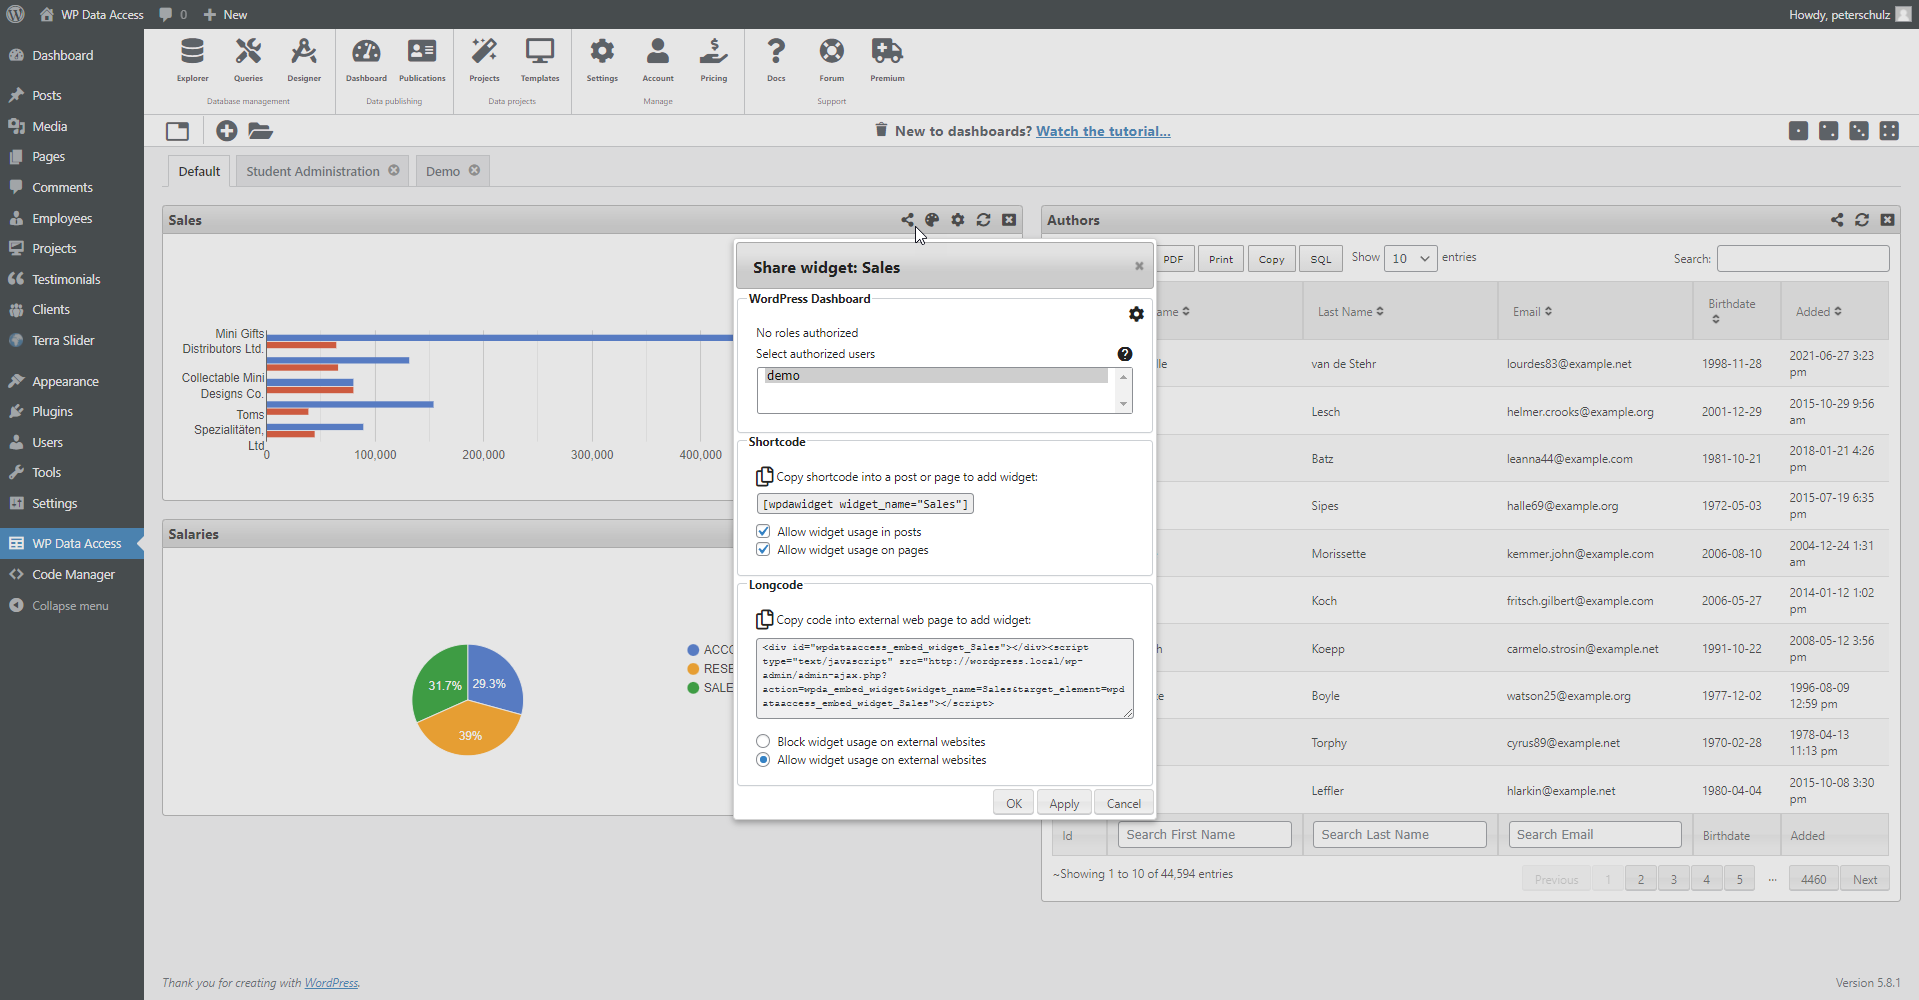The image size is (1919, 1000).
Task: Open the Premium support icon
Action: tap(887, 60)
